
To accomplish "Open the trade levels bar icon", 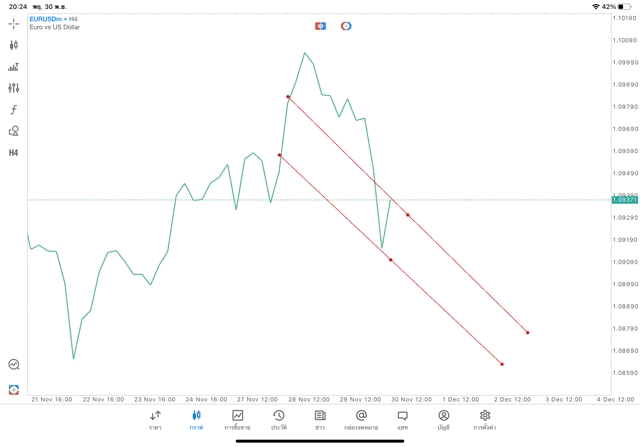I will point(13,67).
